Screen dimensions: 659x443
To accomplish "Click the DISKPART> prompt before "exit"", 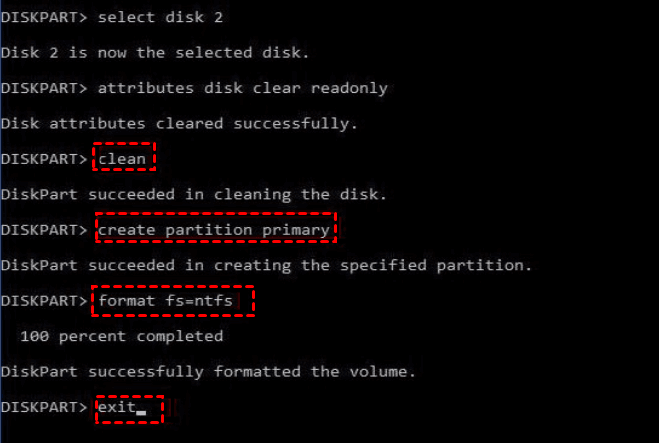I will (44, 408).
